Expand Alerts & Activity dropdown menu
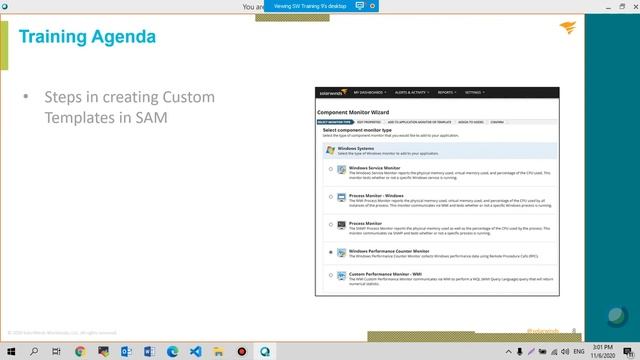The width and height of the screenshot is (640, 360). [412, 93]
